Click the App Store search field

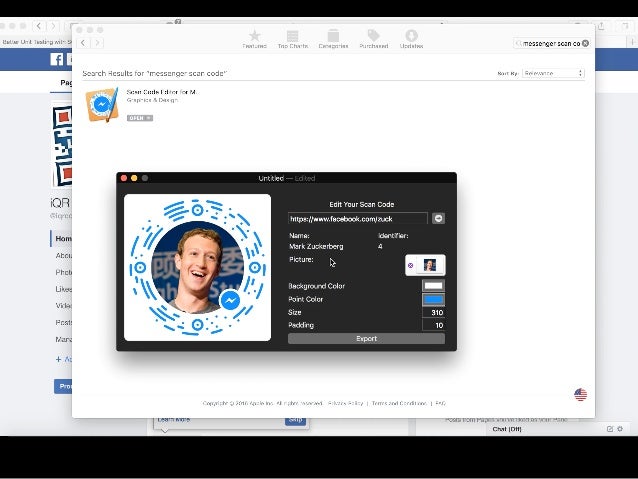(x=549, y=43)
